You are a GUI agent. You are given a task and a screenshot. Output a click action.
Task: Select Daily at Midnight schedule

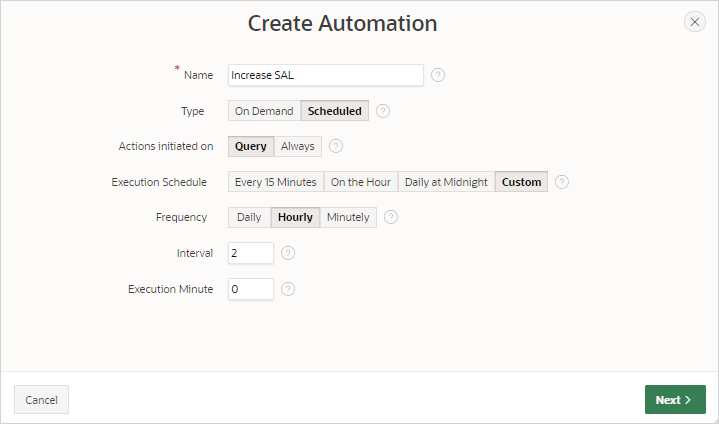coord(446,182)
